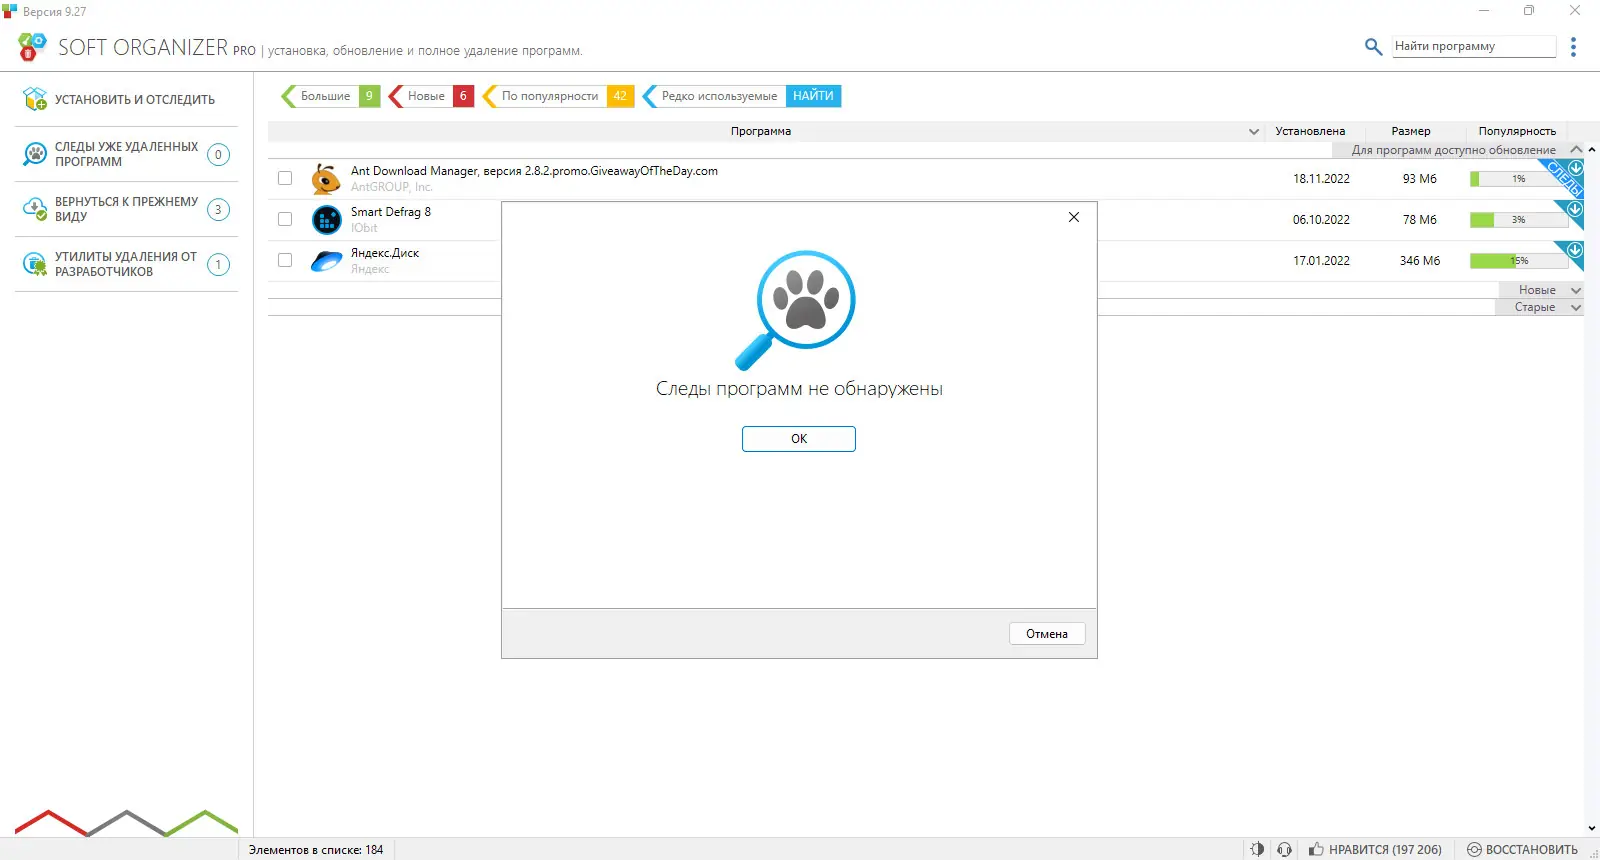The height and width of the screenshot is (860, 1600).
Task: Tick the checkbox for Smart Defrag 8
Action: [285, 219]
